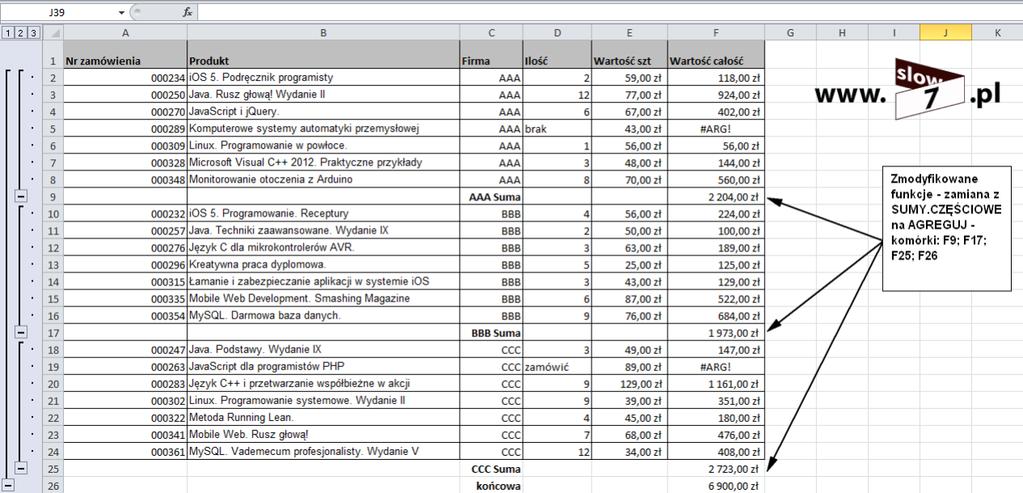Select the 'zamówić' cell in row 19
This screenshot has height=493, width=1023.
coord(557,366)
